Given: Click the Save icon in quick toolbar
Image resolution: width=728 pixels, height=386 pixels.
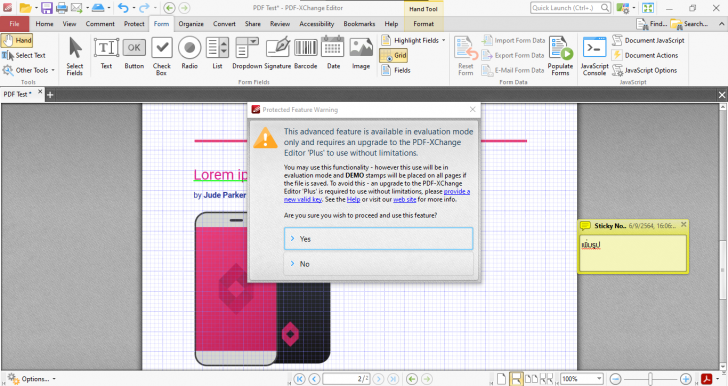Looking at the screenshot, I should click(x=47, y=8).
